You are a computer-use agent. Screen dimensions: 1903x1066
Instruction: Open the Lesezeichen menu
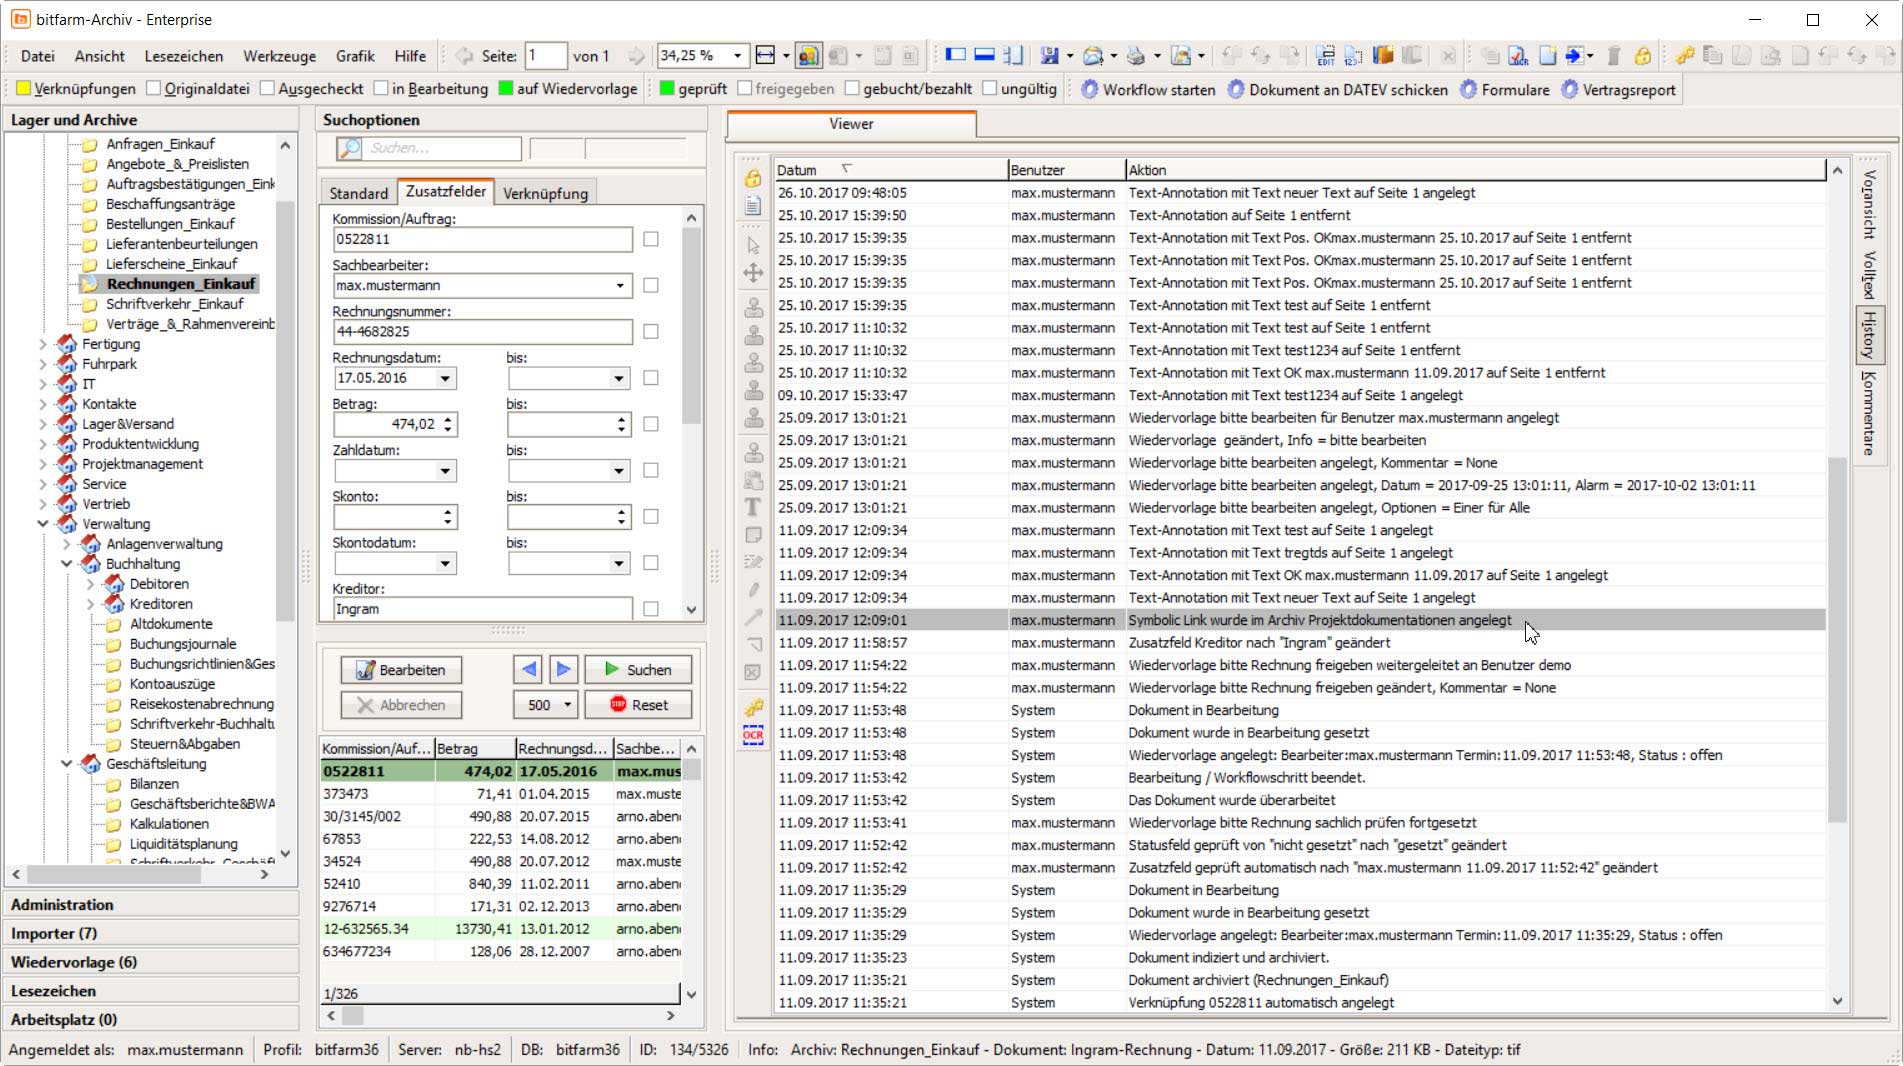[x=184, y=56]
